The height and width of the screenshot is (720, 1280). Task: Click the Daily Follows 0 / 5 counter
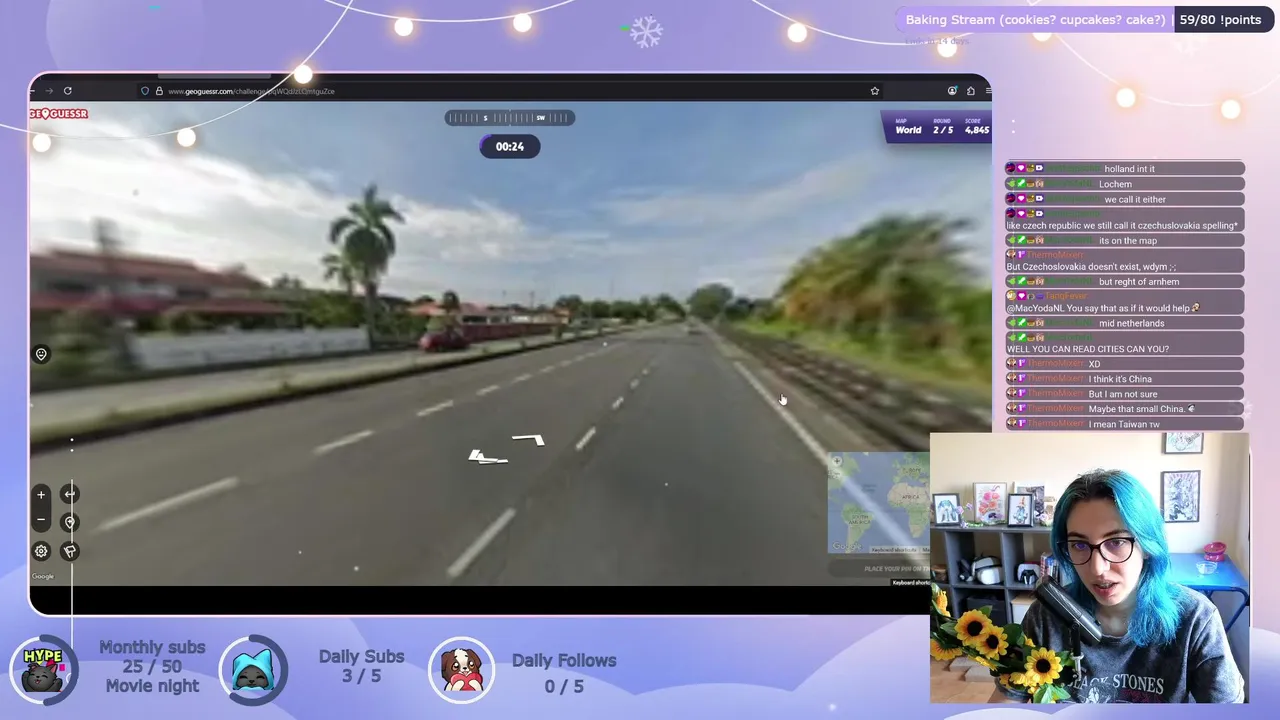564,673
